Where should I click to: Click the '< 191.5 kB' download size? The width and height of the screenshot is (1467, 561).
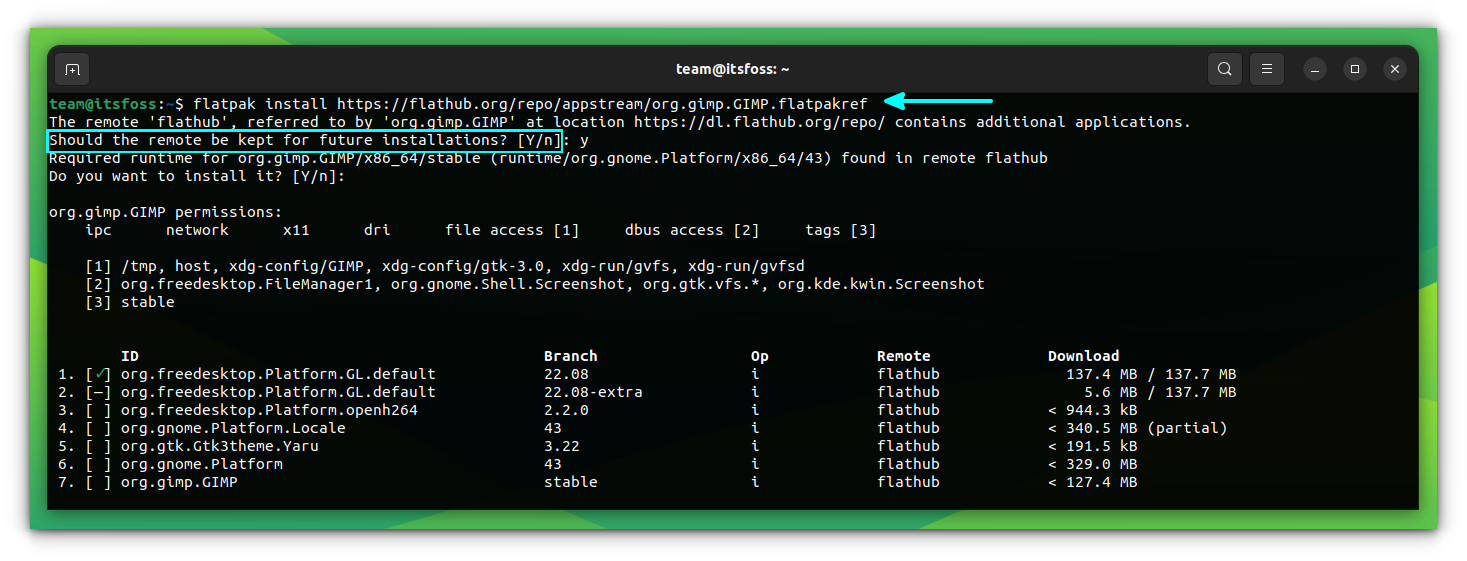pos(1093,446)
